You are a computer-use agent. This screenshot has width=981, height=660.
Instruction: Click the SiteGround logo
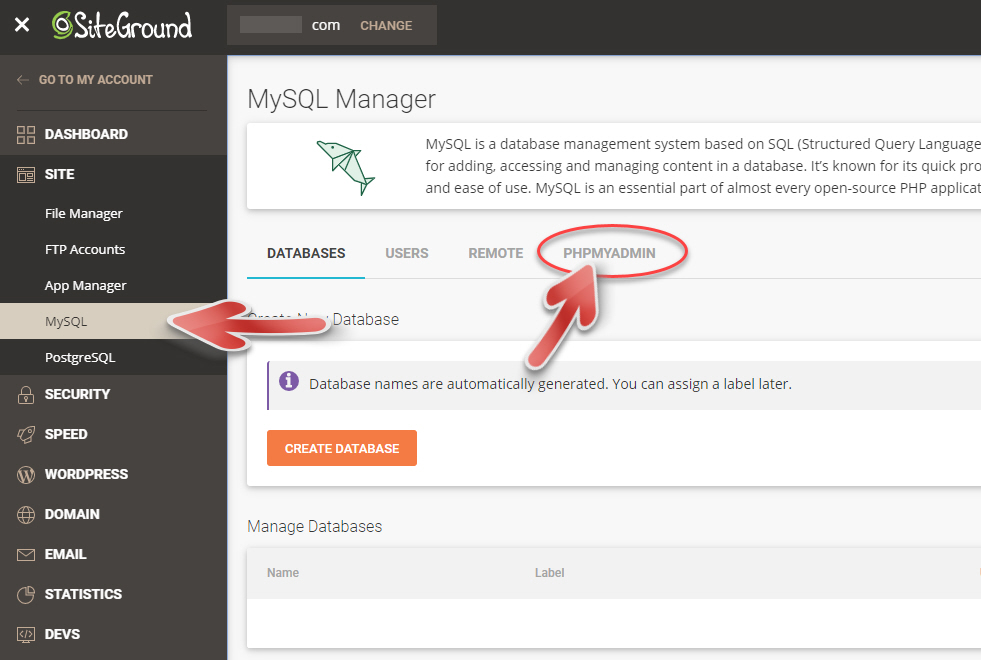pos(122,26)
